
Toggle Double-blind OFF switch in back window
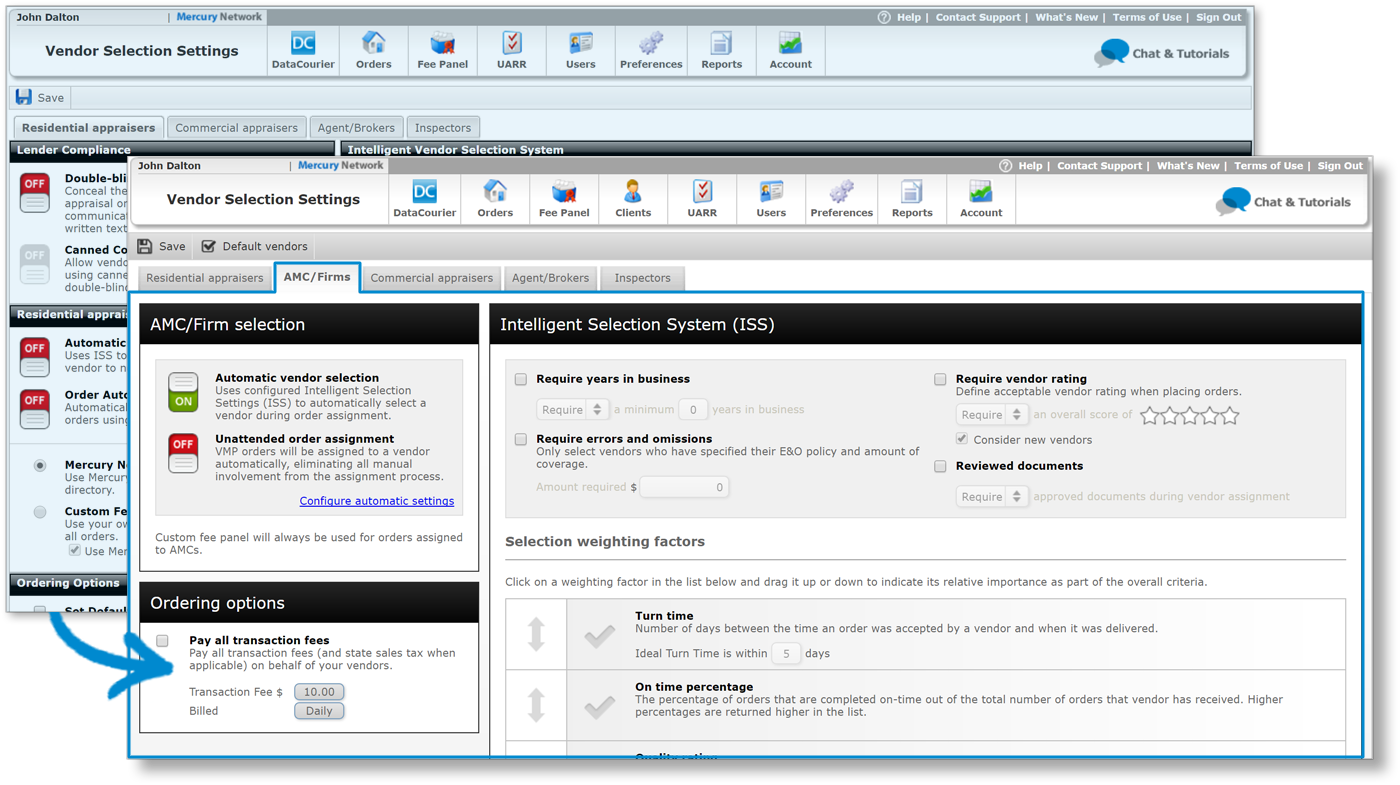[x=35, y=192]
